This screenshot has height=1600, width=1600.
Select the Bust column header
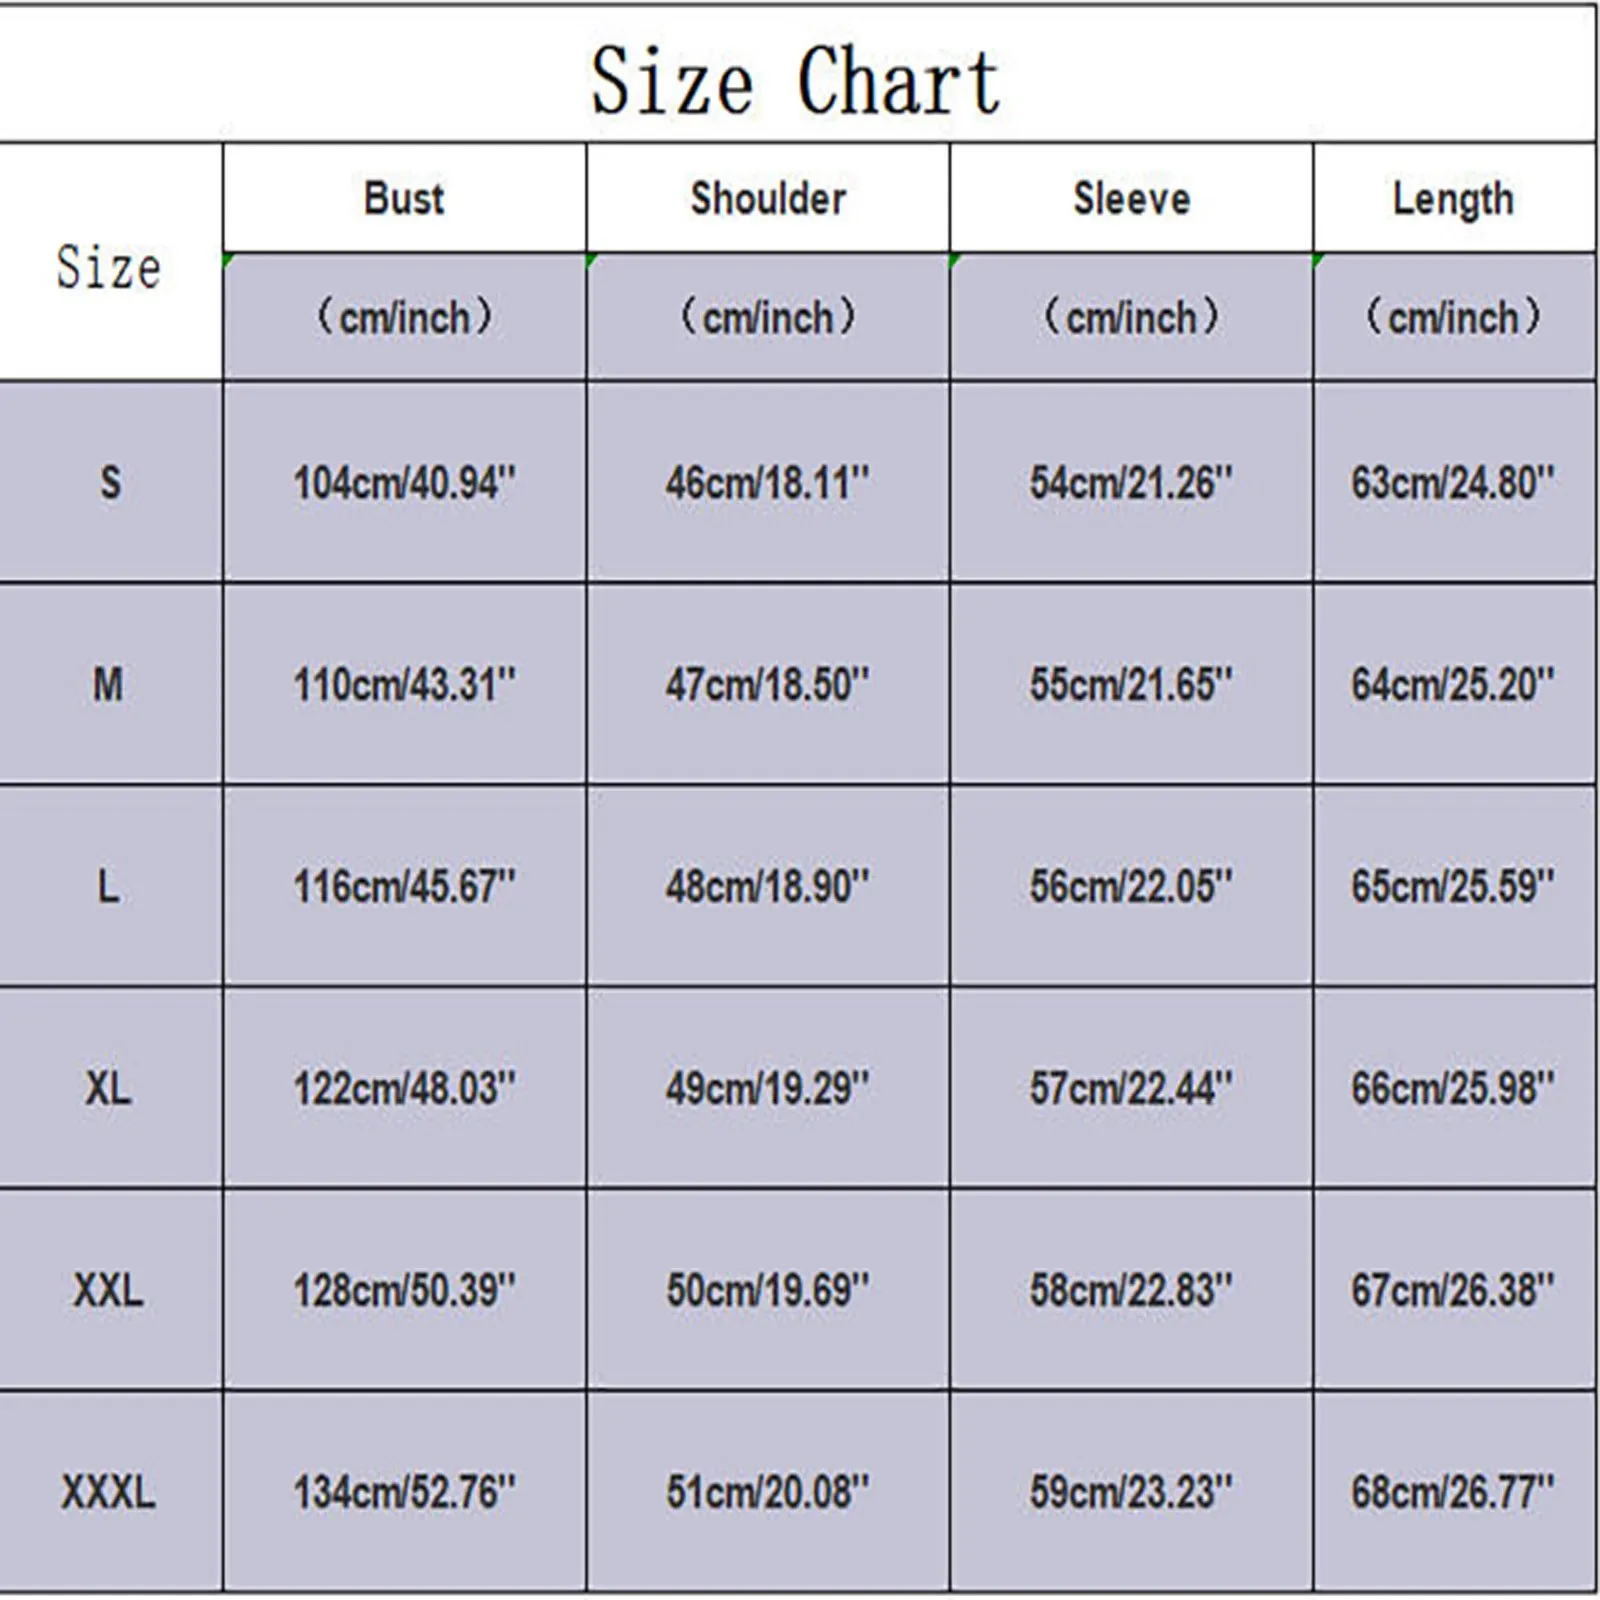click(404, 198)
